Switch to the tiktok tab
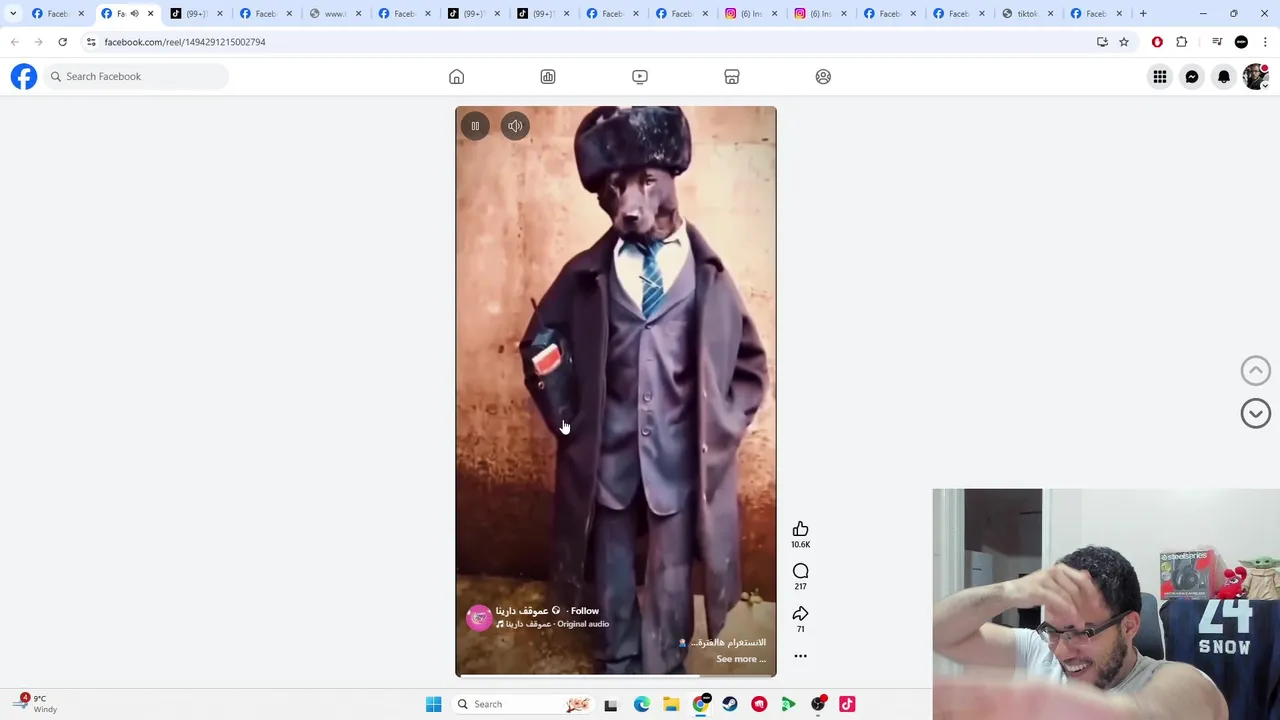The height and width of the screenshot is (720, 1280). [x=1028, y=13]
